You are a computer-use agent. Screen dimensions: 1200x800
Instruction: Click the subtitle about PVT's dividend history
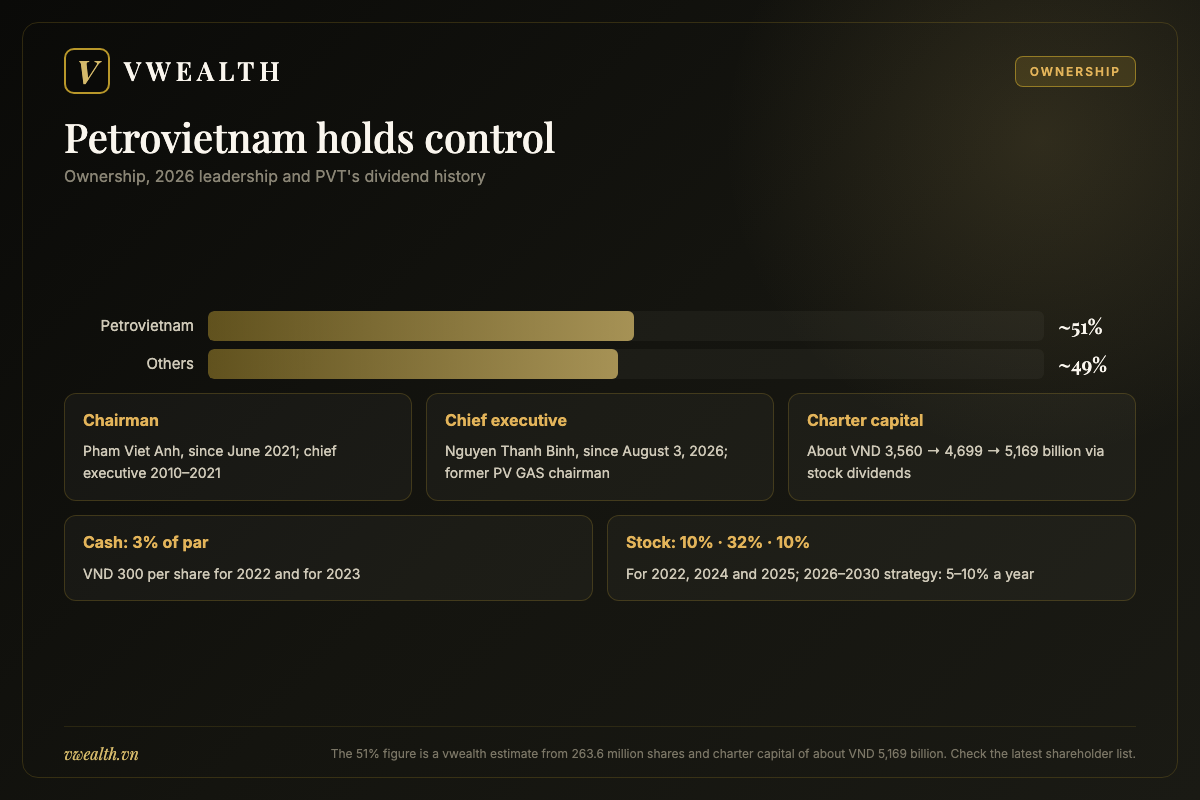[x=275, y=177]
